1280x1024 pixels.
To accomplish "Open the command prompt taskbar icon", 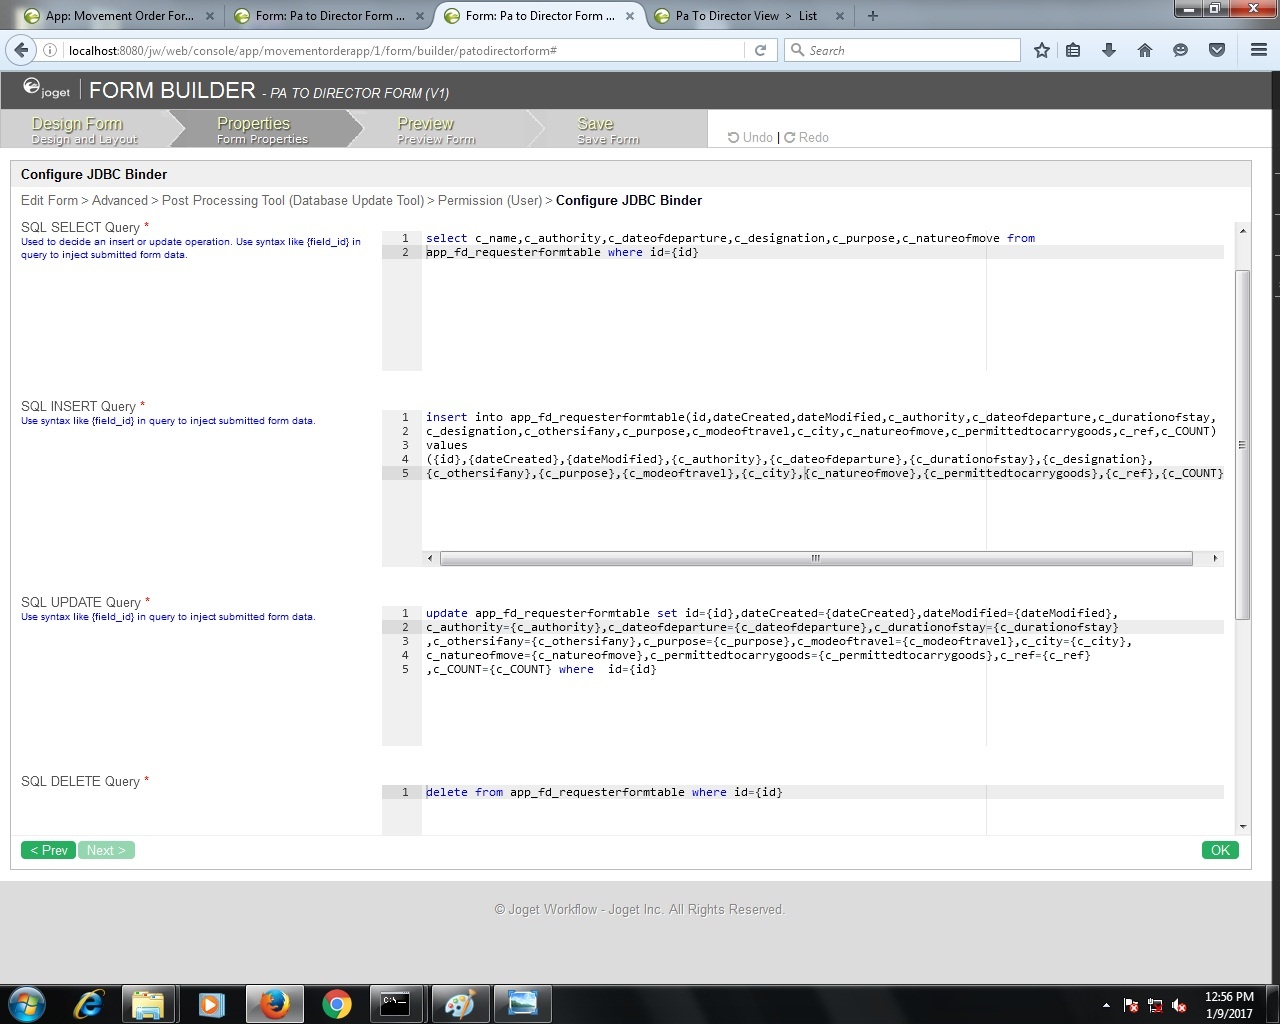I will [396, 1004].
